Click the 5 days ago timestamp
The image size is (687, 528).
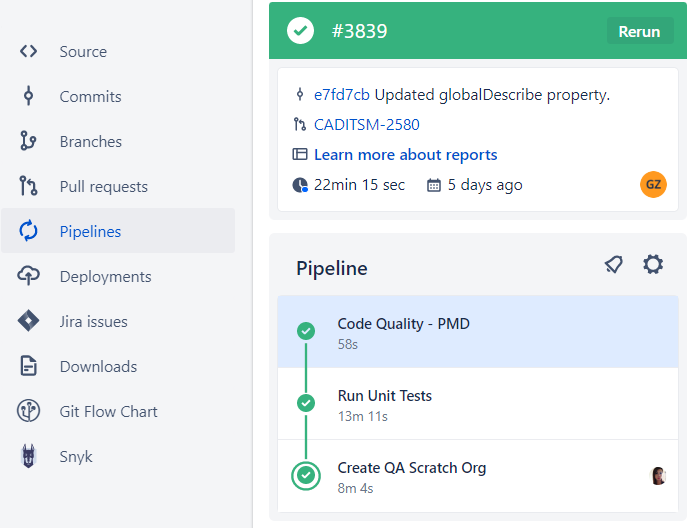click(x=485, y=185)
